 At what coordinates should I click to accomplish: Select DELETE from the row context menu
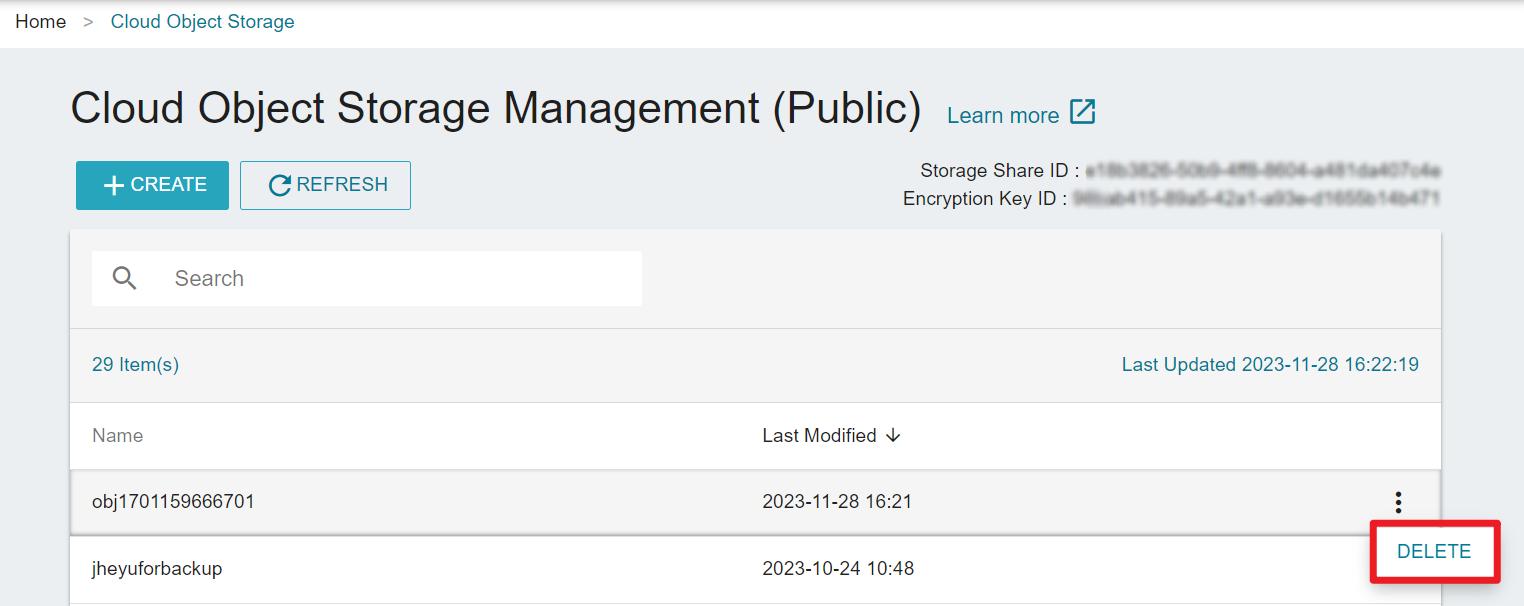1433,552
